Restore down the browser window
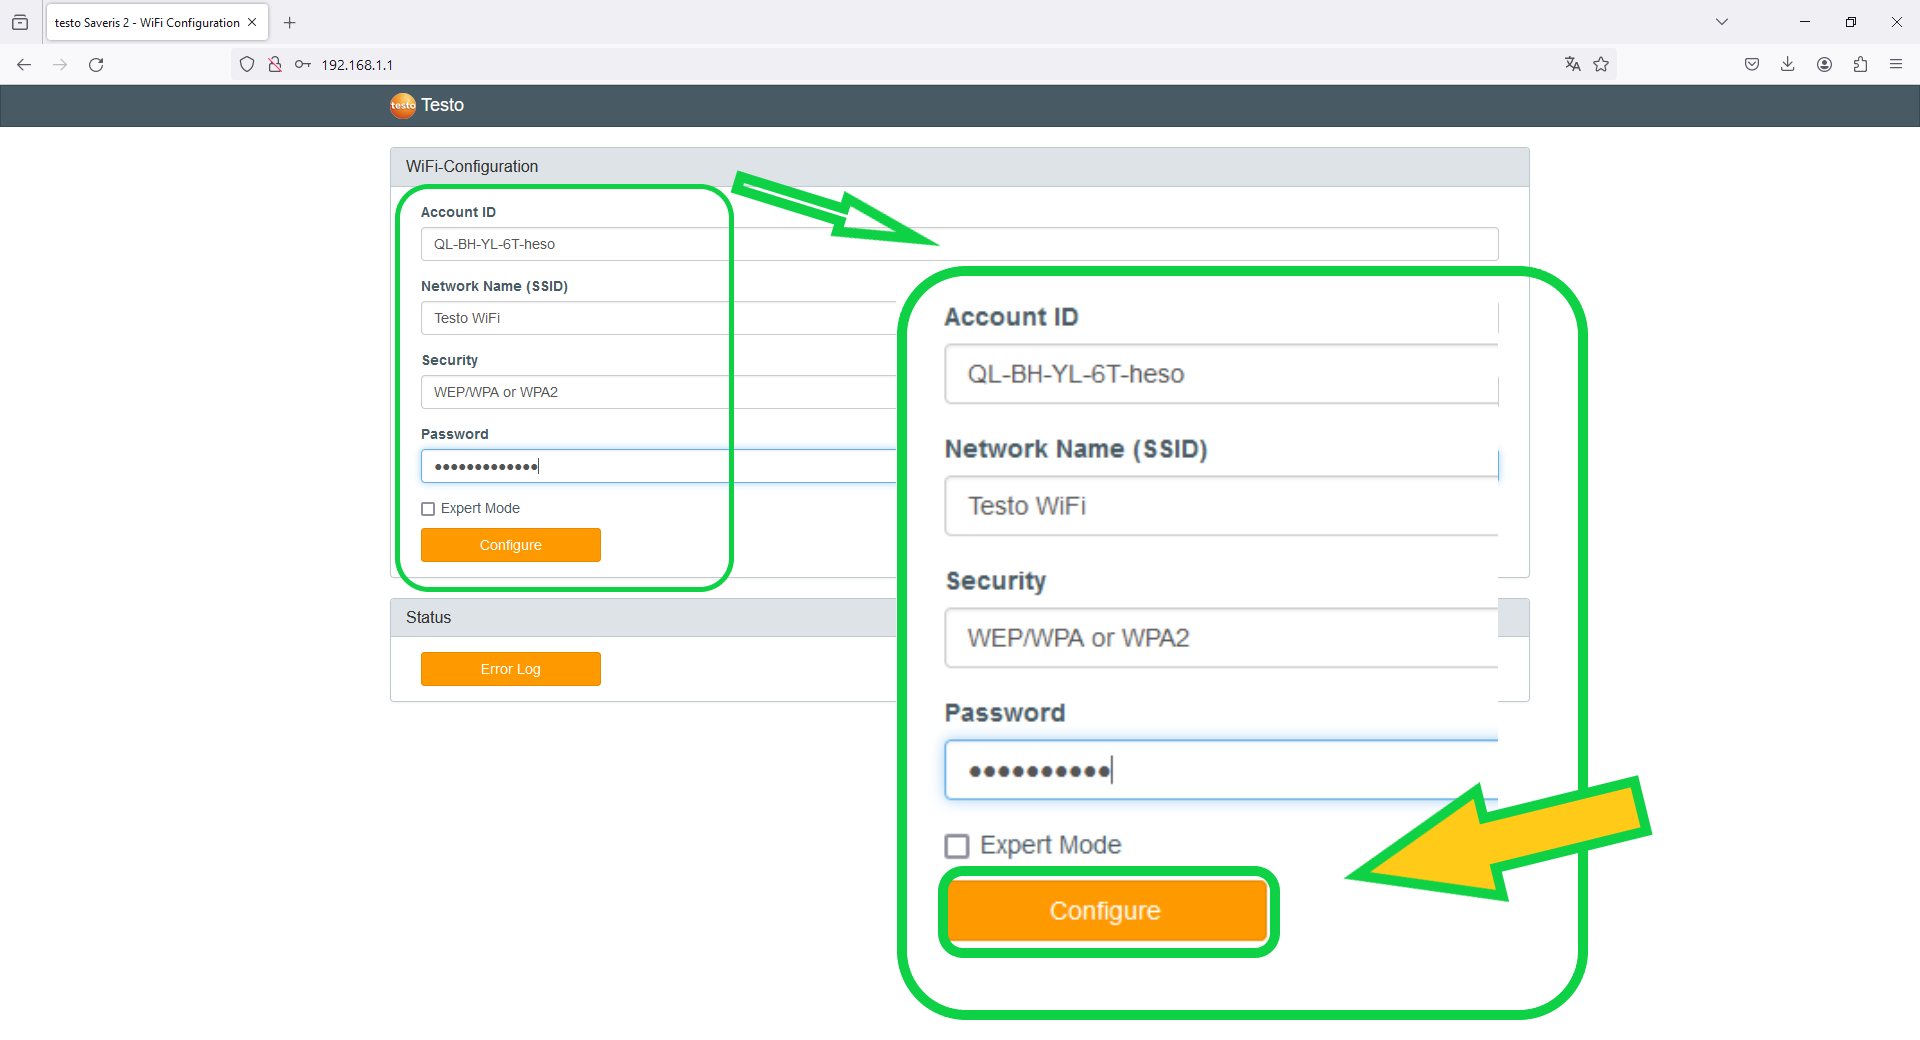1920x1040 pixels. pos(1851,22)
